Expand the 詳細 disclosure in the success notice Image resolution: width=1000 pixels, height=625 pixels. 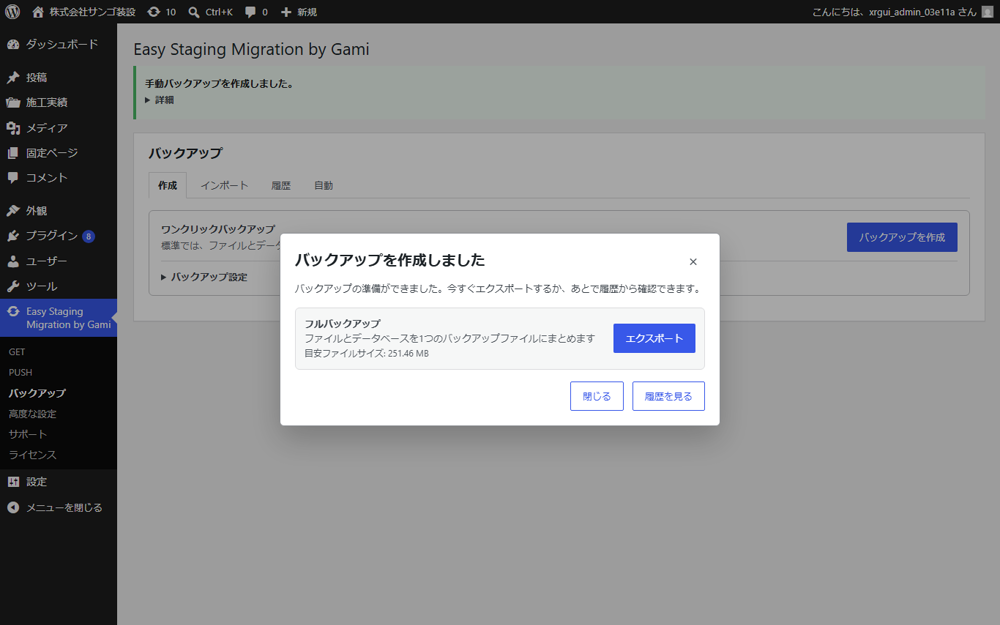click(159, 100)
